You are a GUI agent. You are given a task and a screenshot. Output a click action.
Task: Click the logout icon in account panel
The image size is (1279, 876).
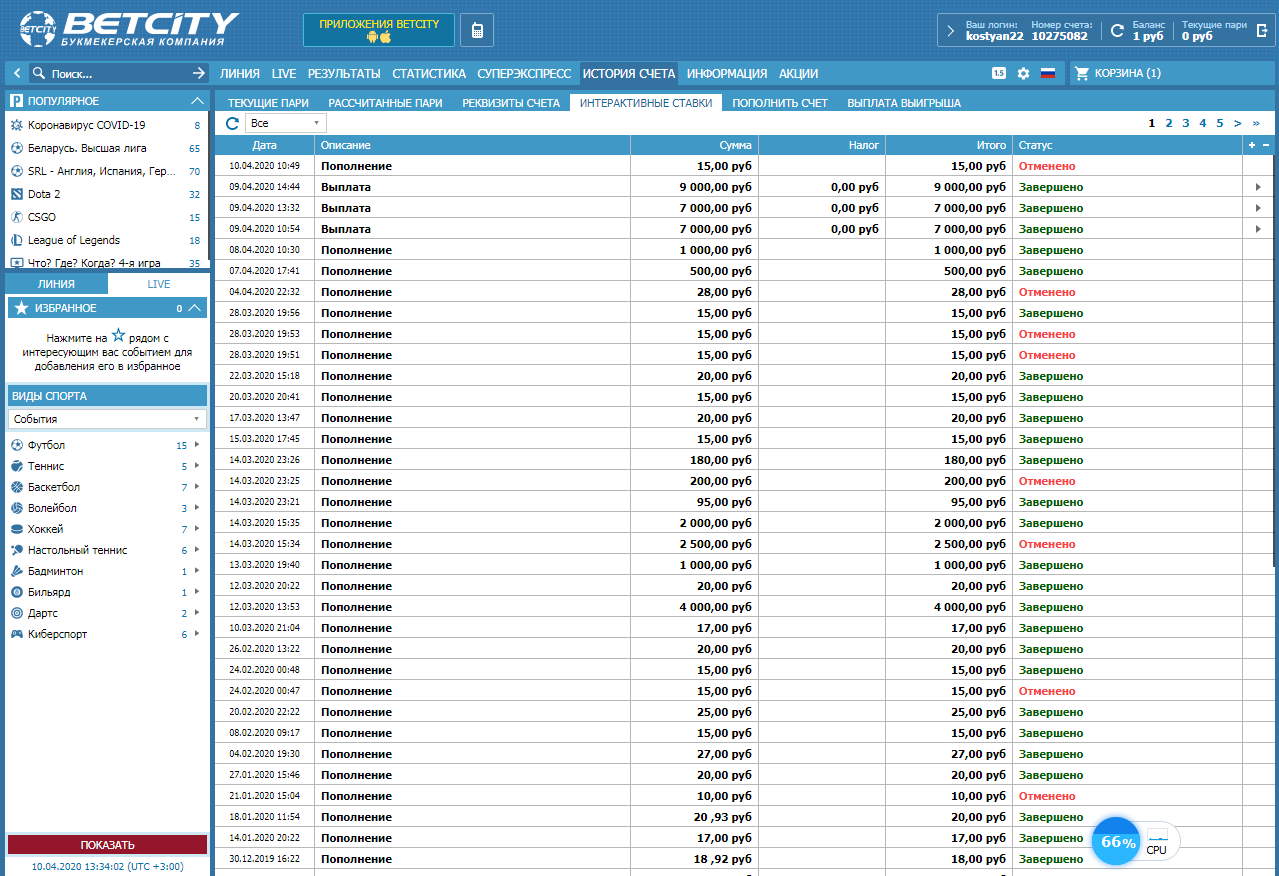tap(1262, 30)
